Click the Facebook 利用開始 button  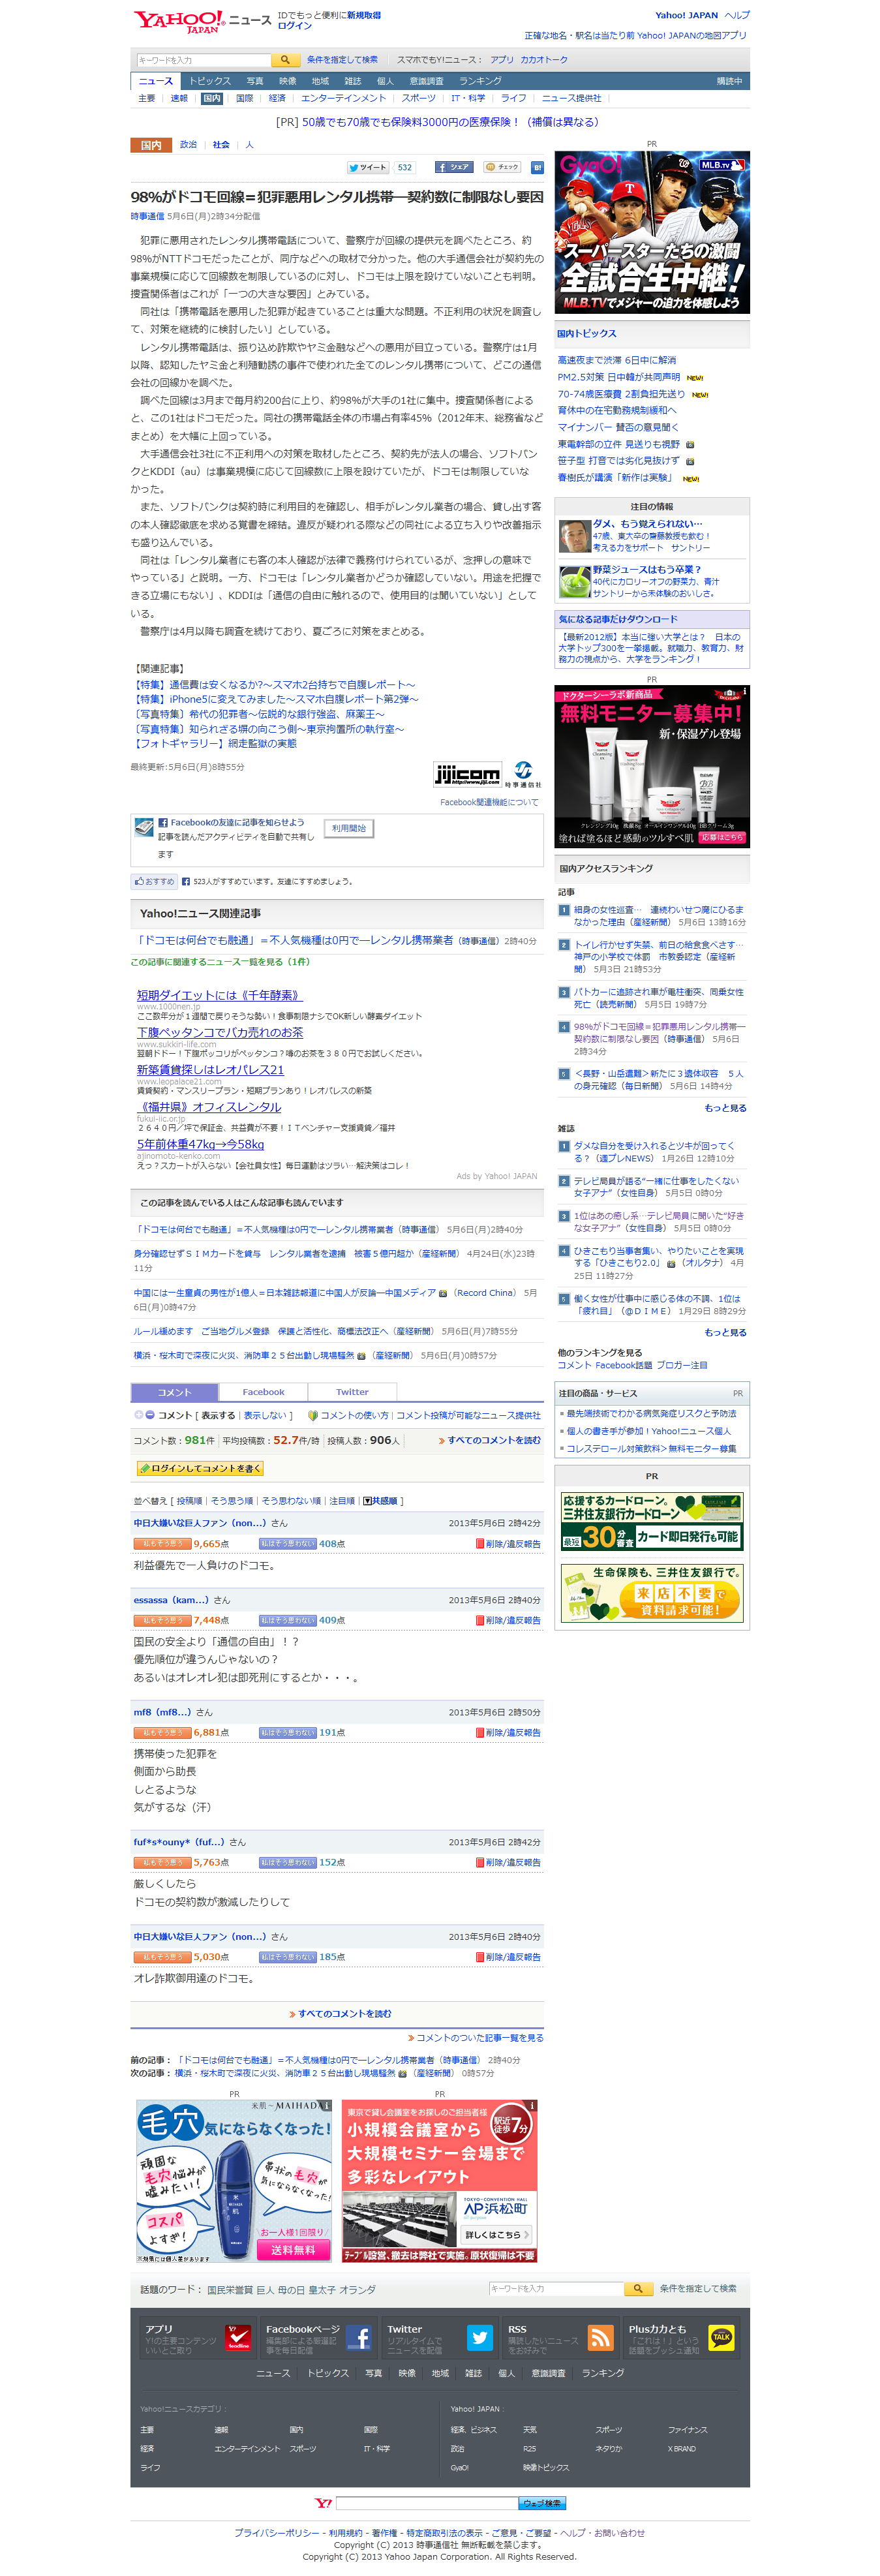[x=349, y=828]
